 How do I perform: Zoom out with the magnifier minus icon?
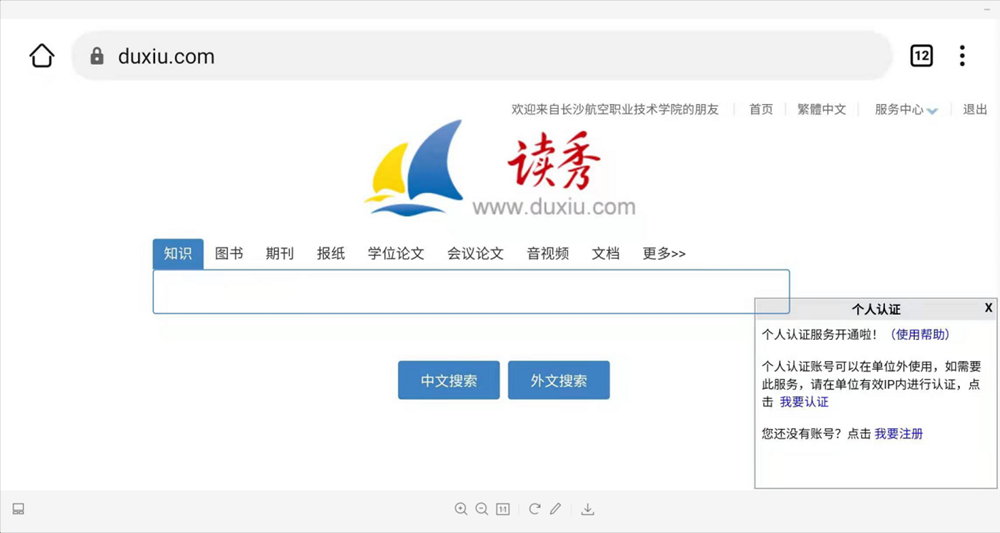coord(482,509)
